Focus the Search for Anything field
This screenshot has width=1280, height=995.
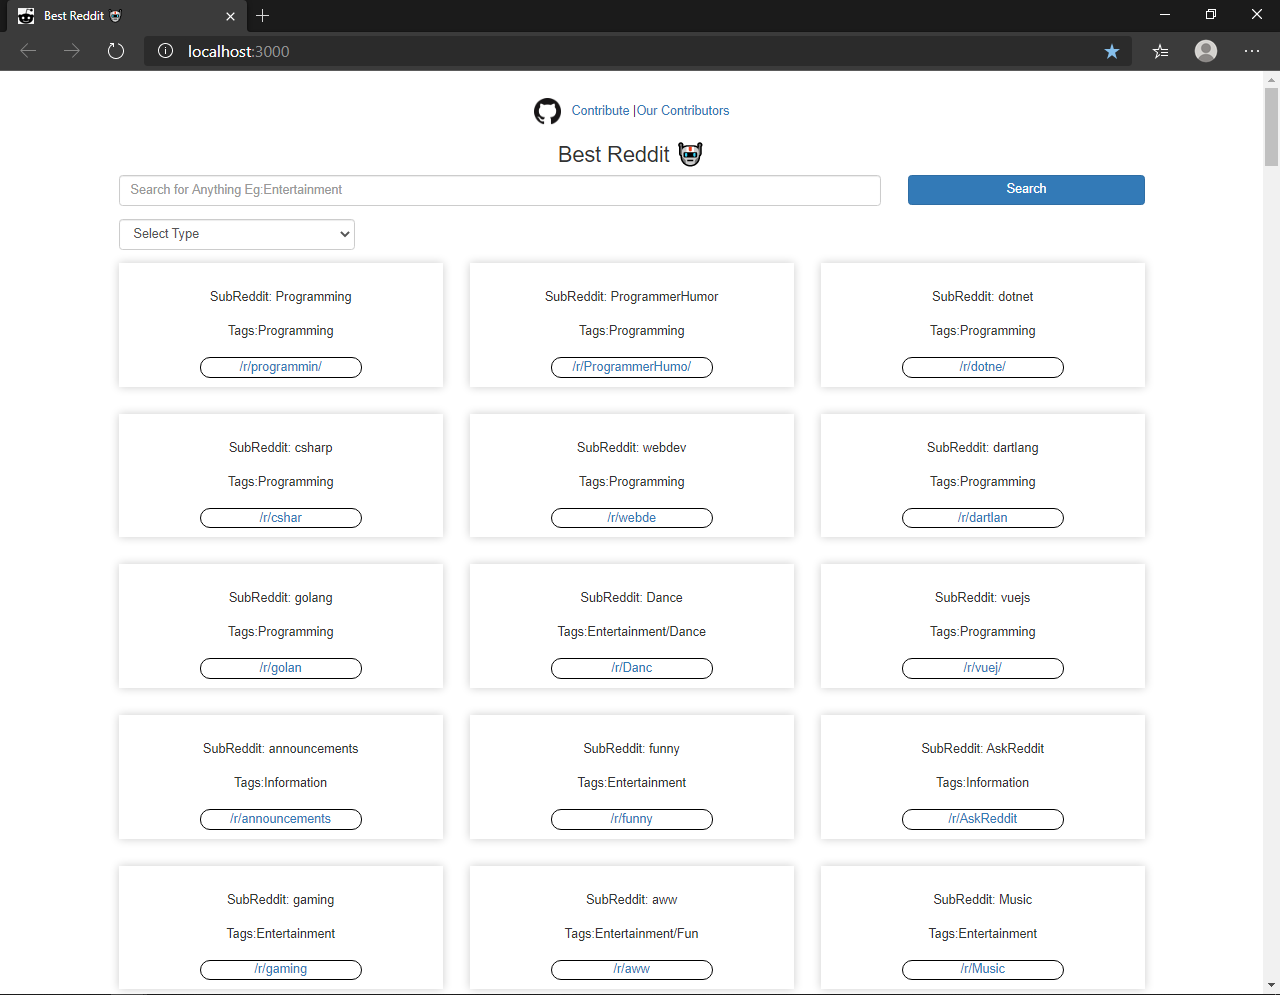499,190
